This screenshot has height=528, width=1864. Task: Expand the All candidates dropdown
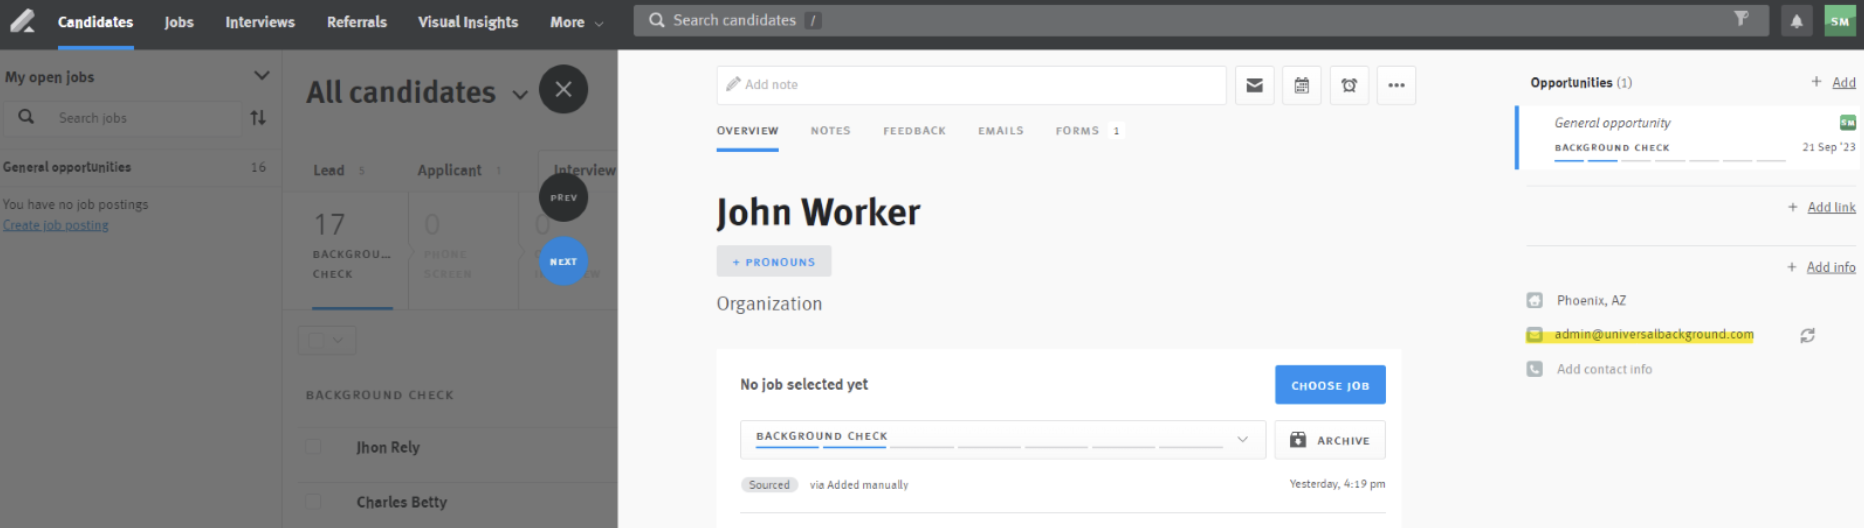(x=520, y=95)
